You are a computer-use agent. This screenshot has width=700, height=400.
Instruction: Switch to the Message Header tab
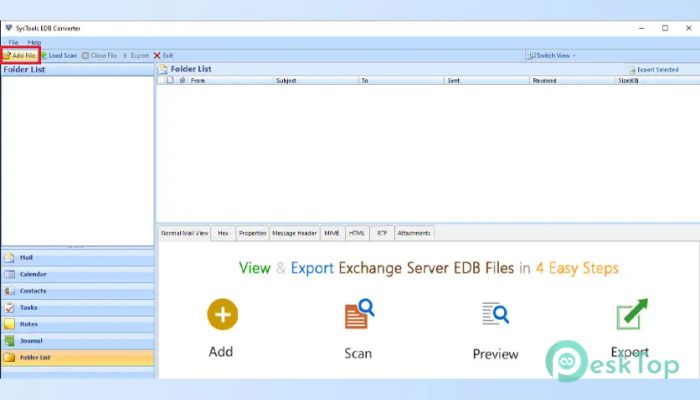click(295, 233)
